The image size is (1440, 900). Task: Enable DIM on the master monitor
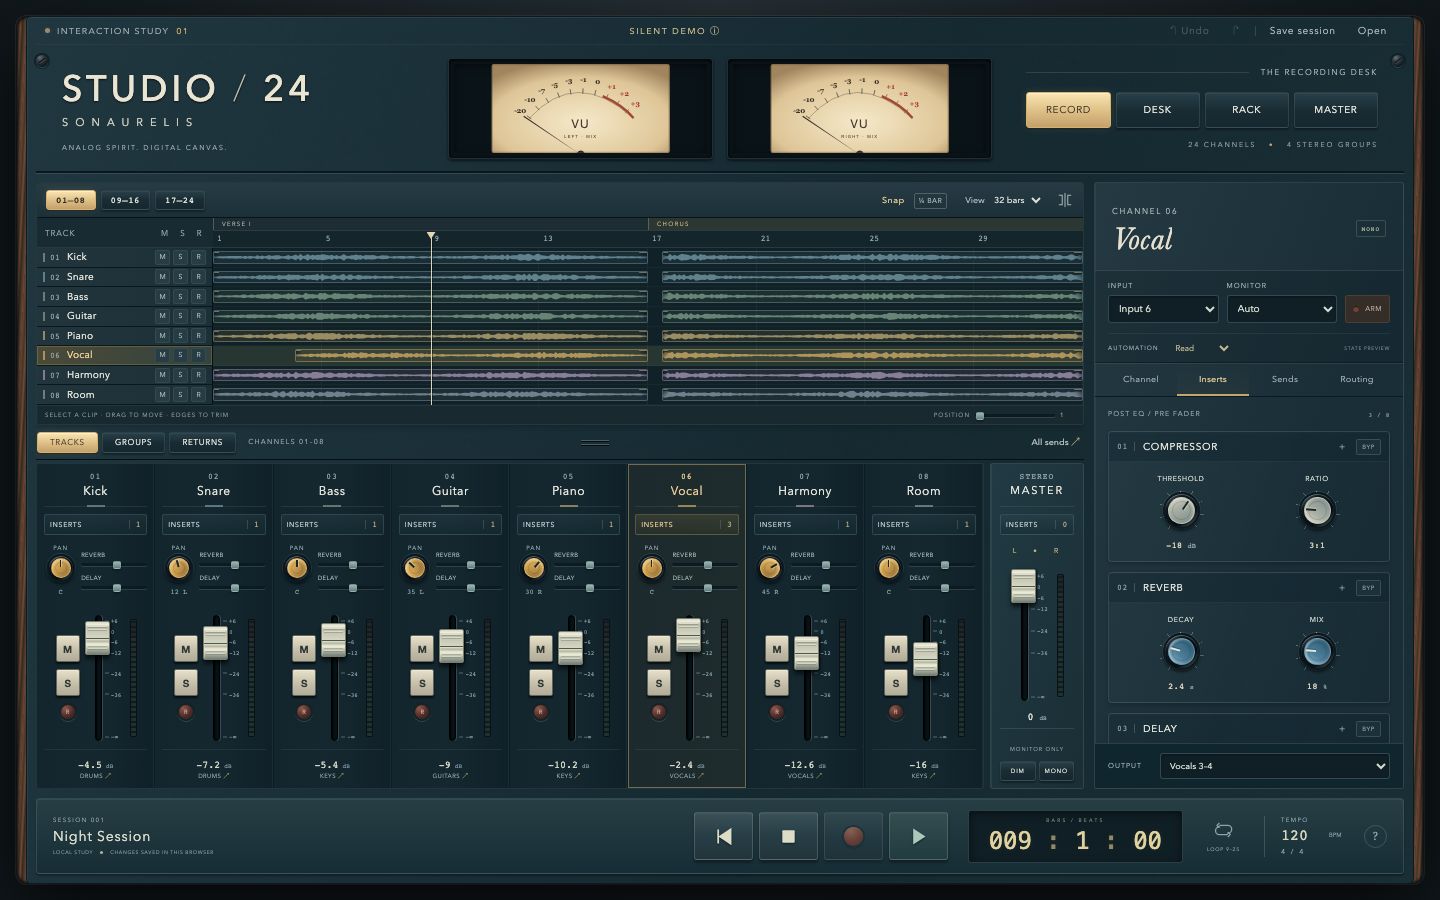[x=1017, y=771]
